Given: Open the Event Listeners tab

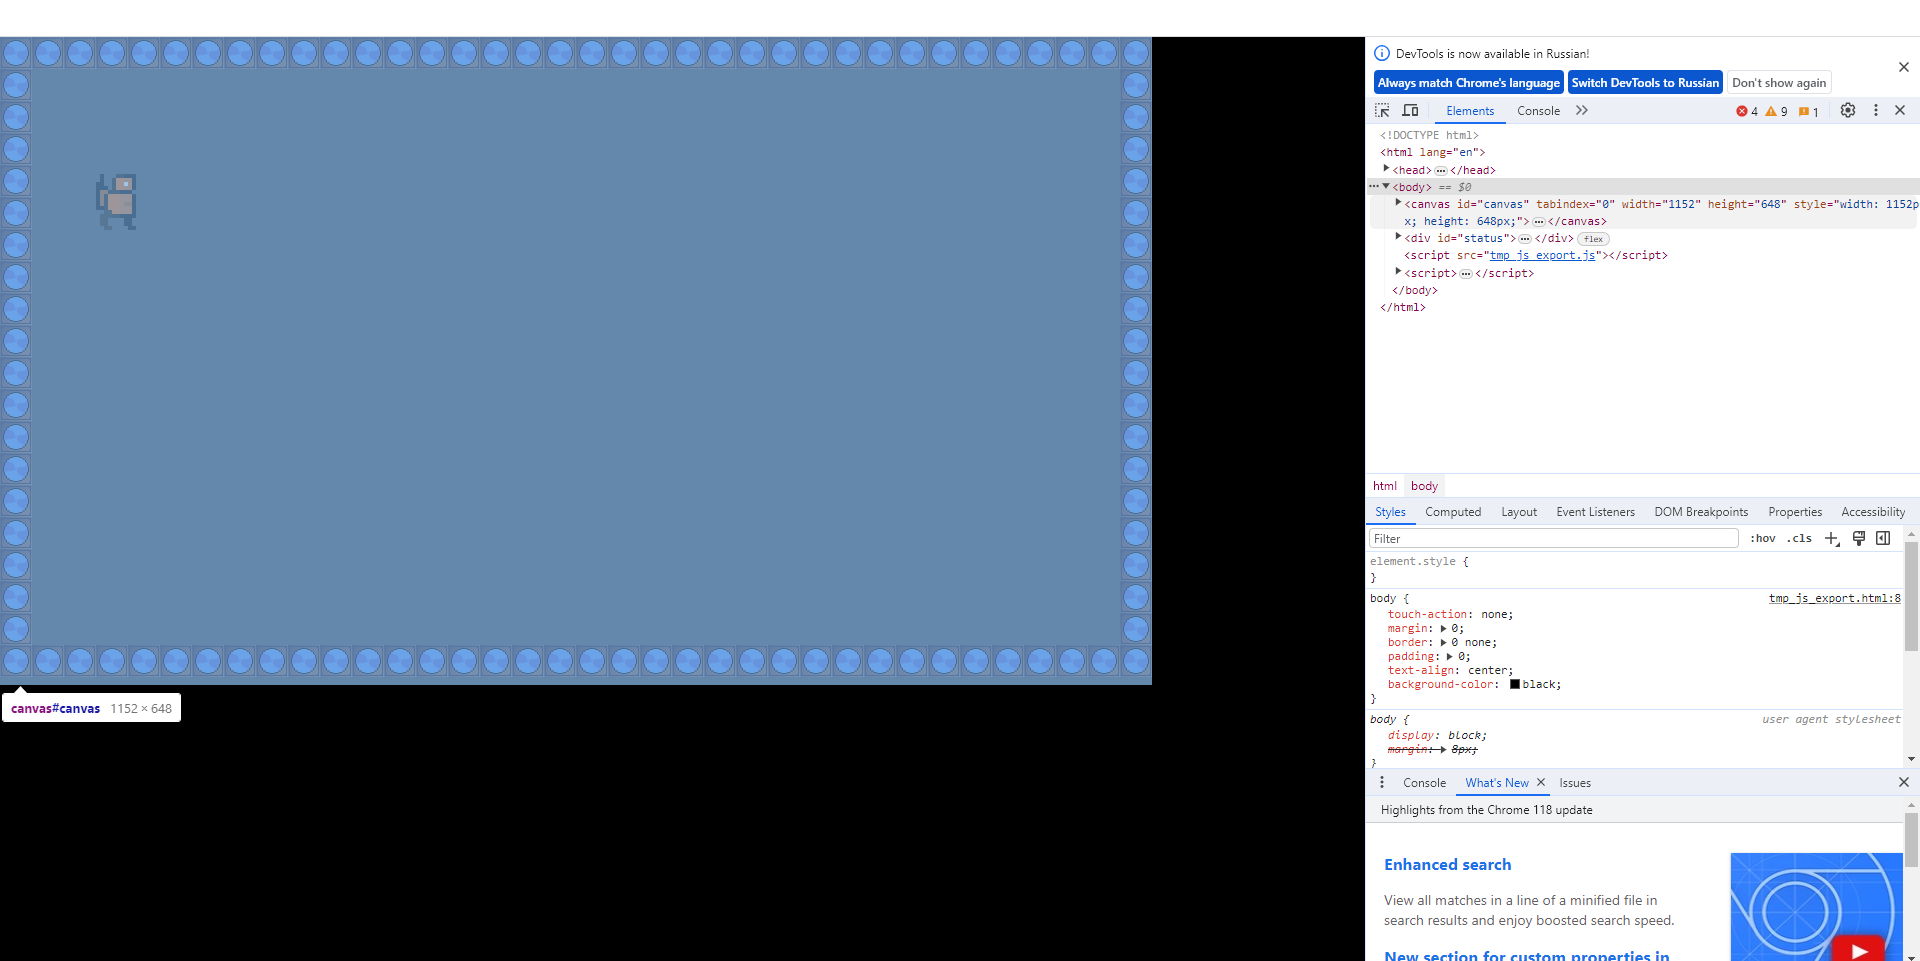Looking at the screenshot, I should coord(1596,512).
